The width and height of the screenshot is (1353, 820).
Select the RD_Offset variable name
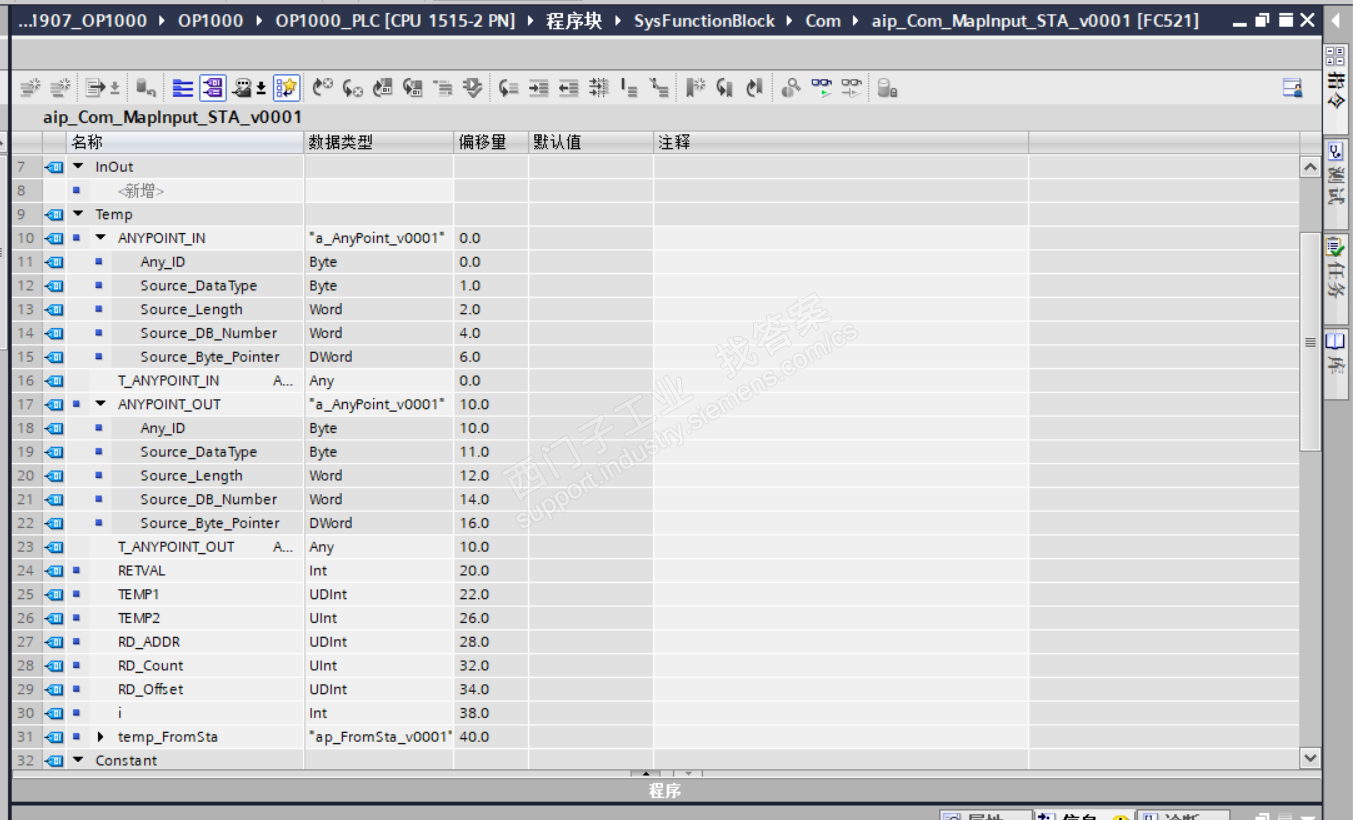(x=151, y=690)
